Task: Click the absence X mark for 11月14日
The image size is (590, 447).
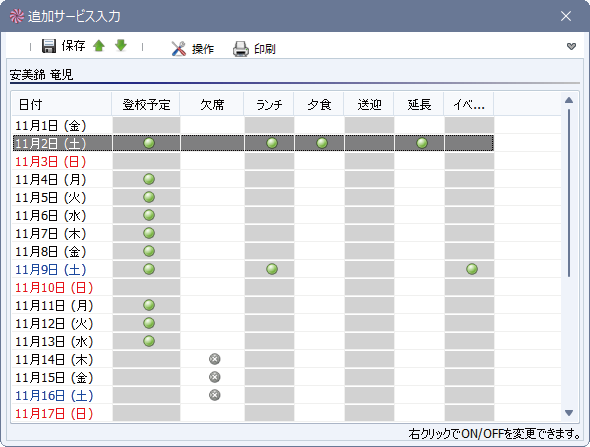Action: (x=214, y=359)
